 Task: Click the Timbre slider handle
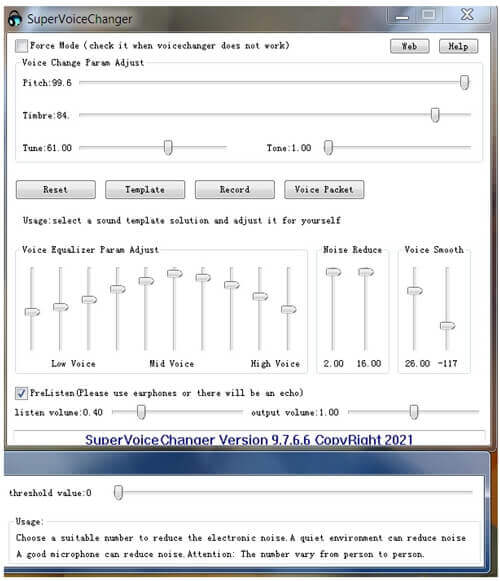pyautogui.click(x=435, y=115)
